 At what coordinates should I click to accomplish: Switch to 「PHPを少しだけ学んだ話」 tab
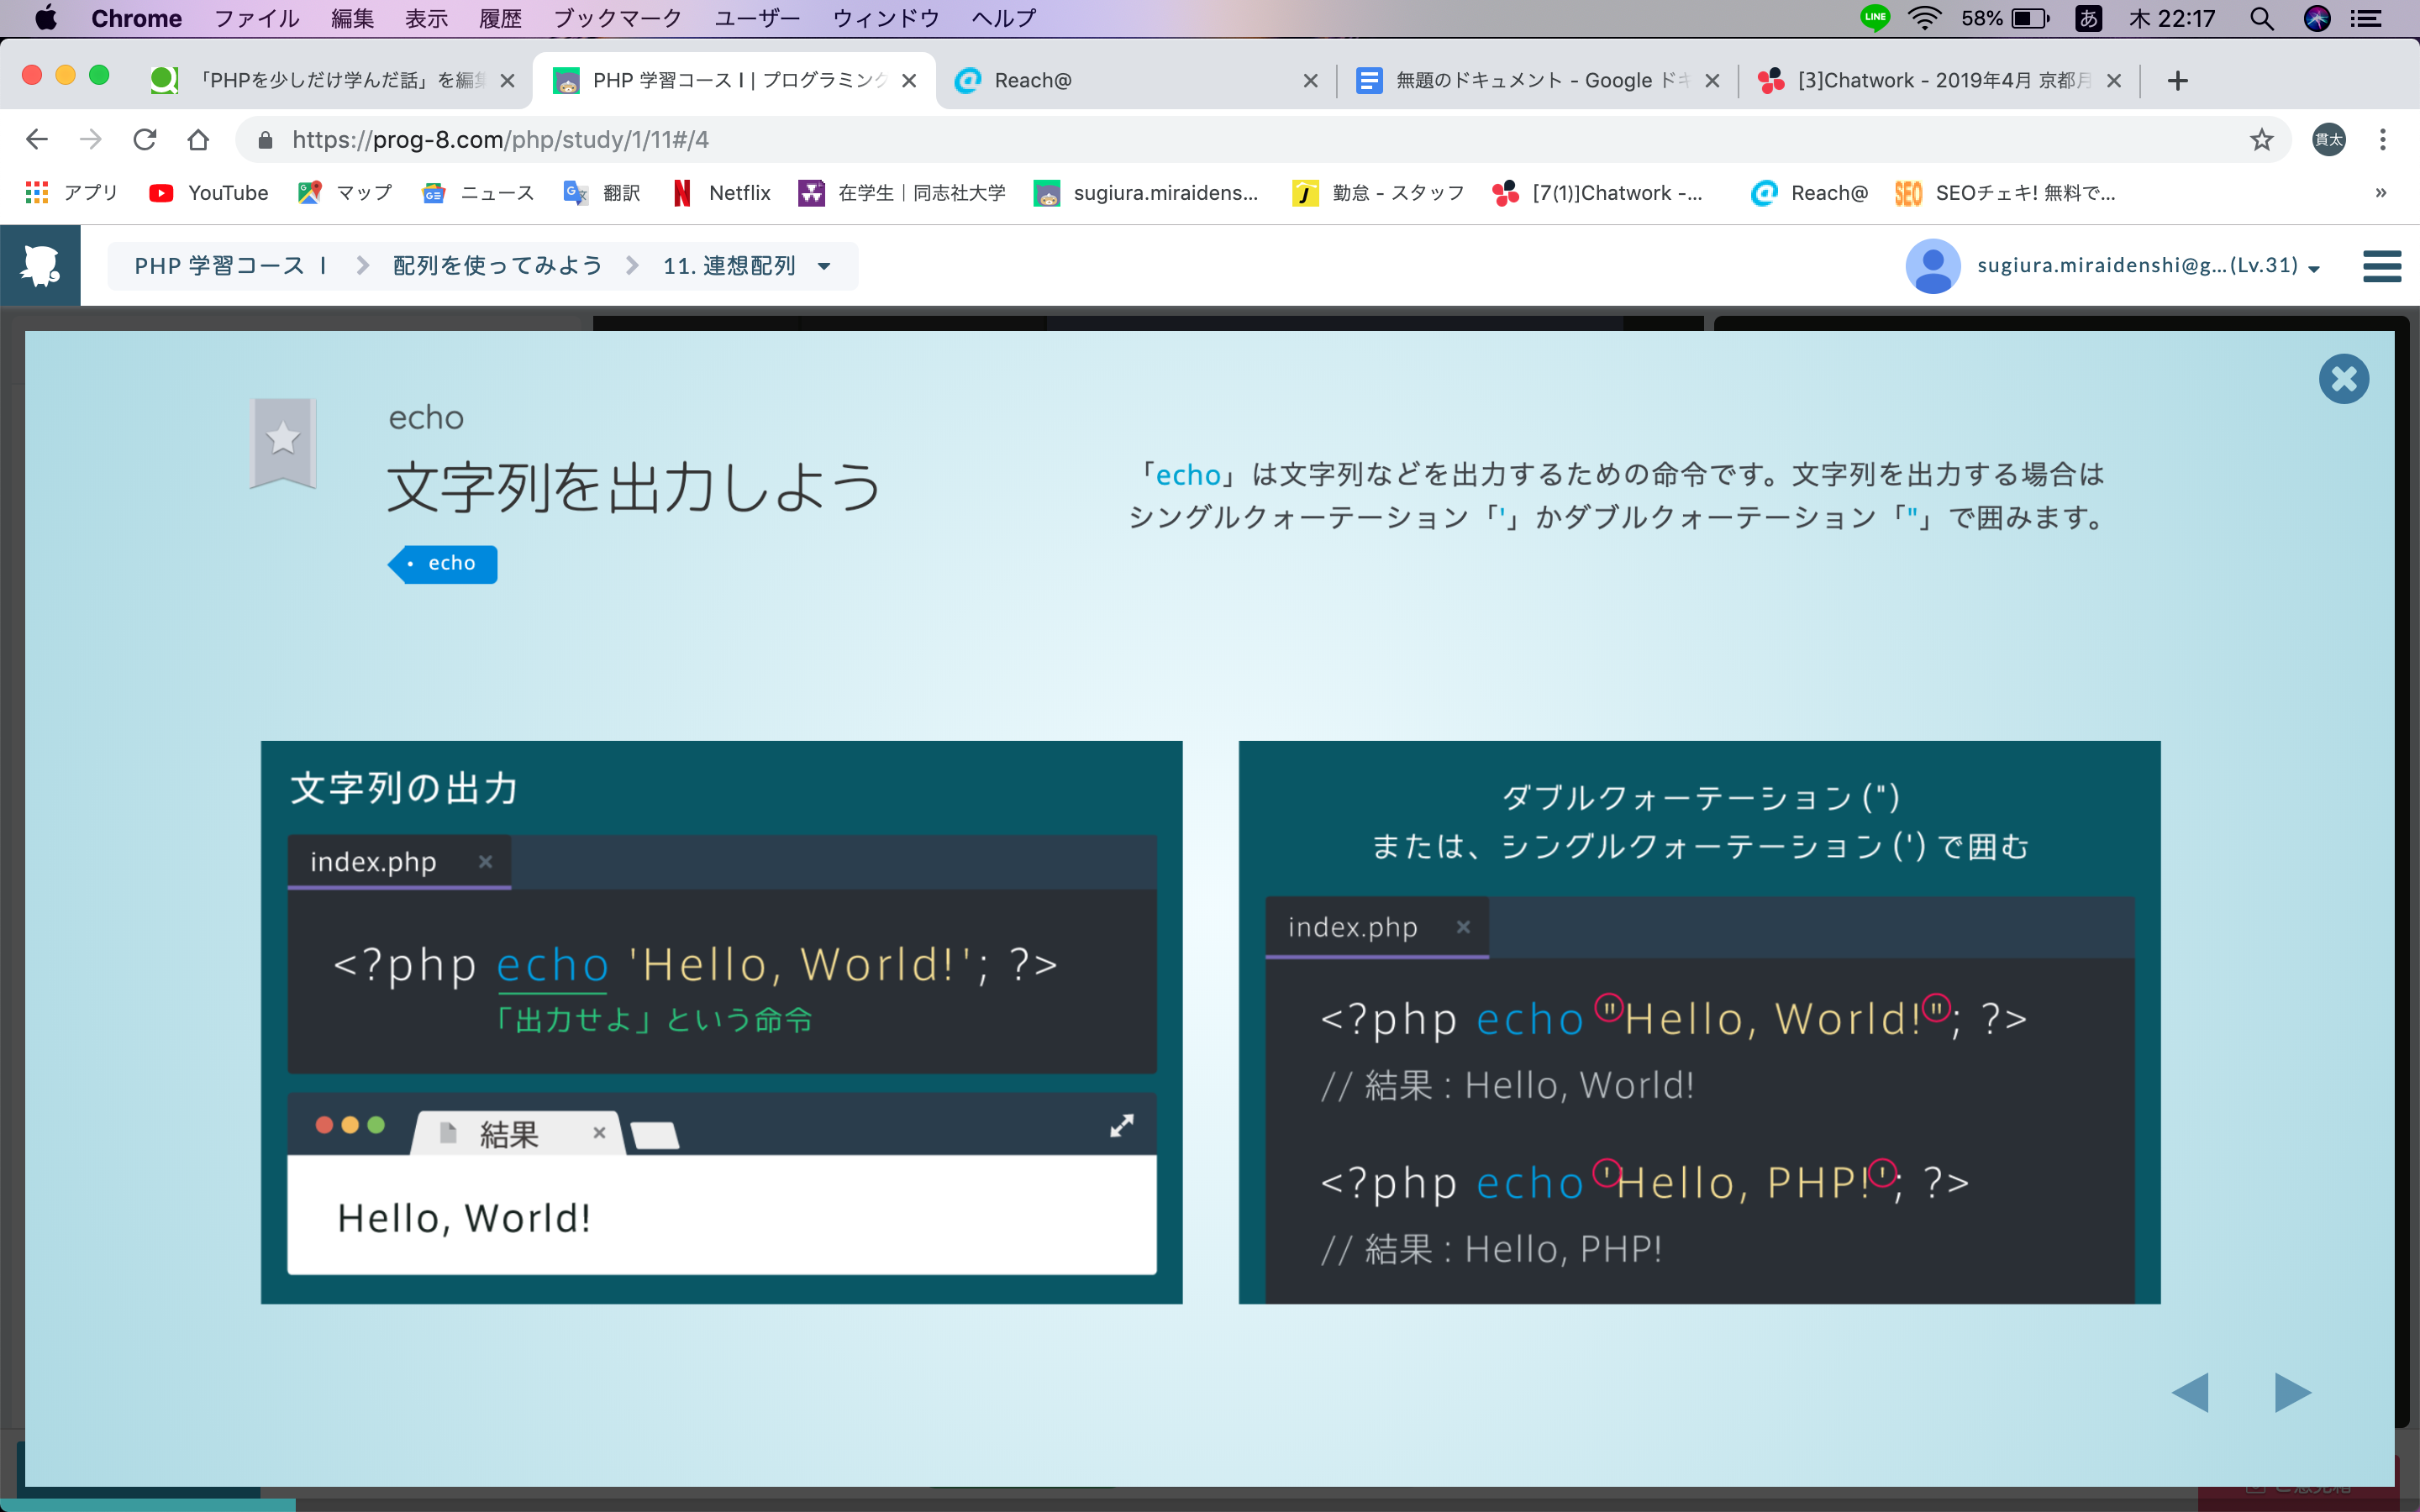tap(330, 80)
